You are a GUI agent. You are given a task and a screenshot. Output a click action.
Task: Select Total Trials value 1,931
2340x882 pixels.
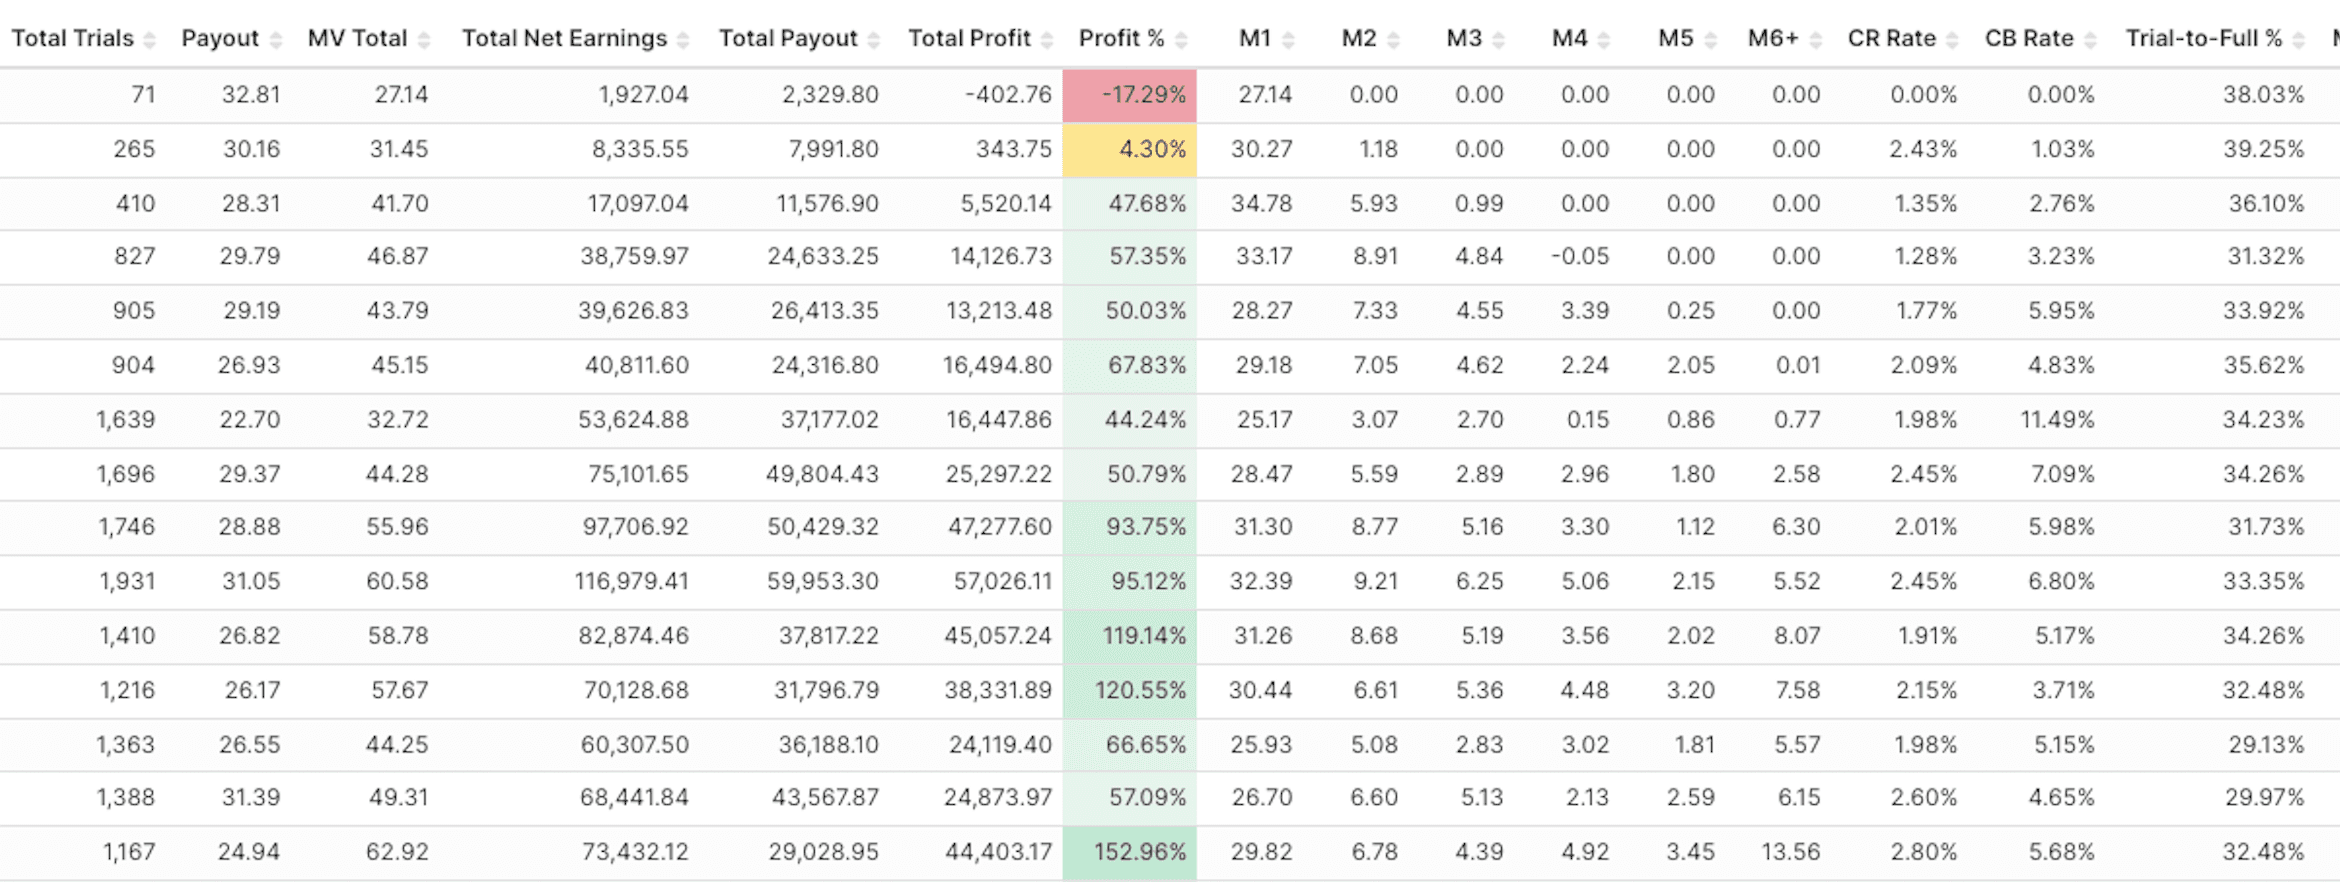tap(127, 581)
